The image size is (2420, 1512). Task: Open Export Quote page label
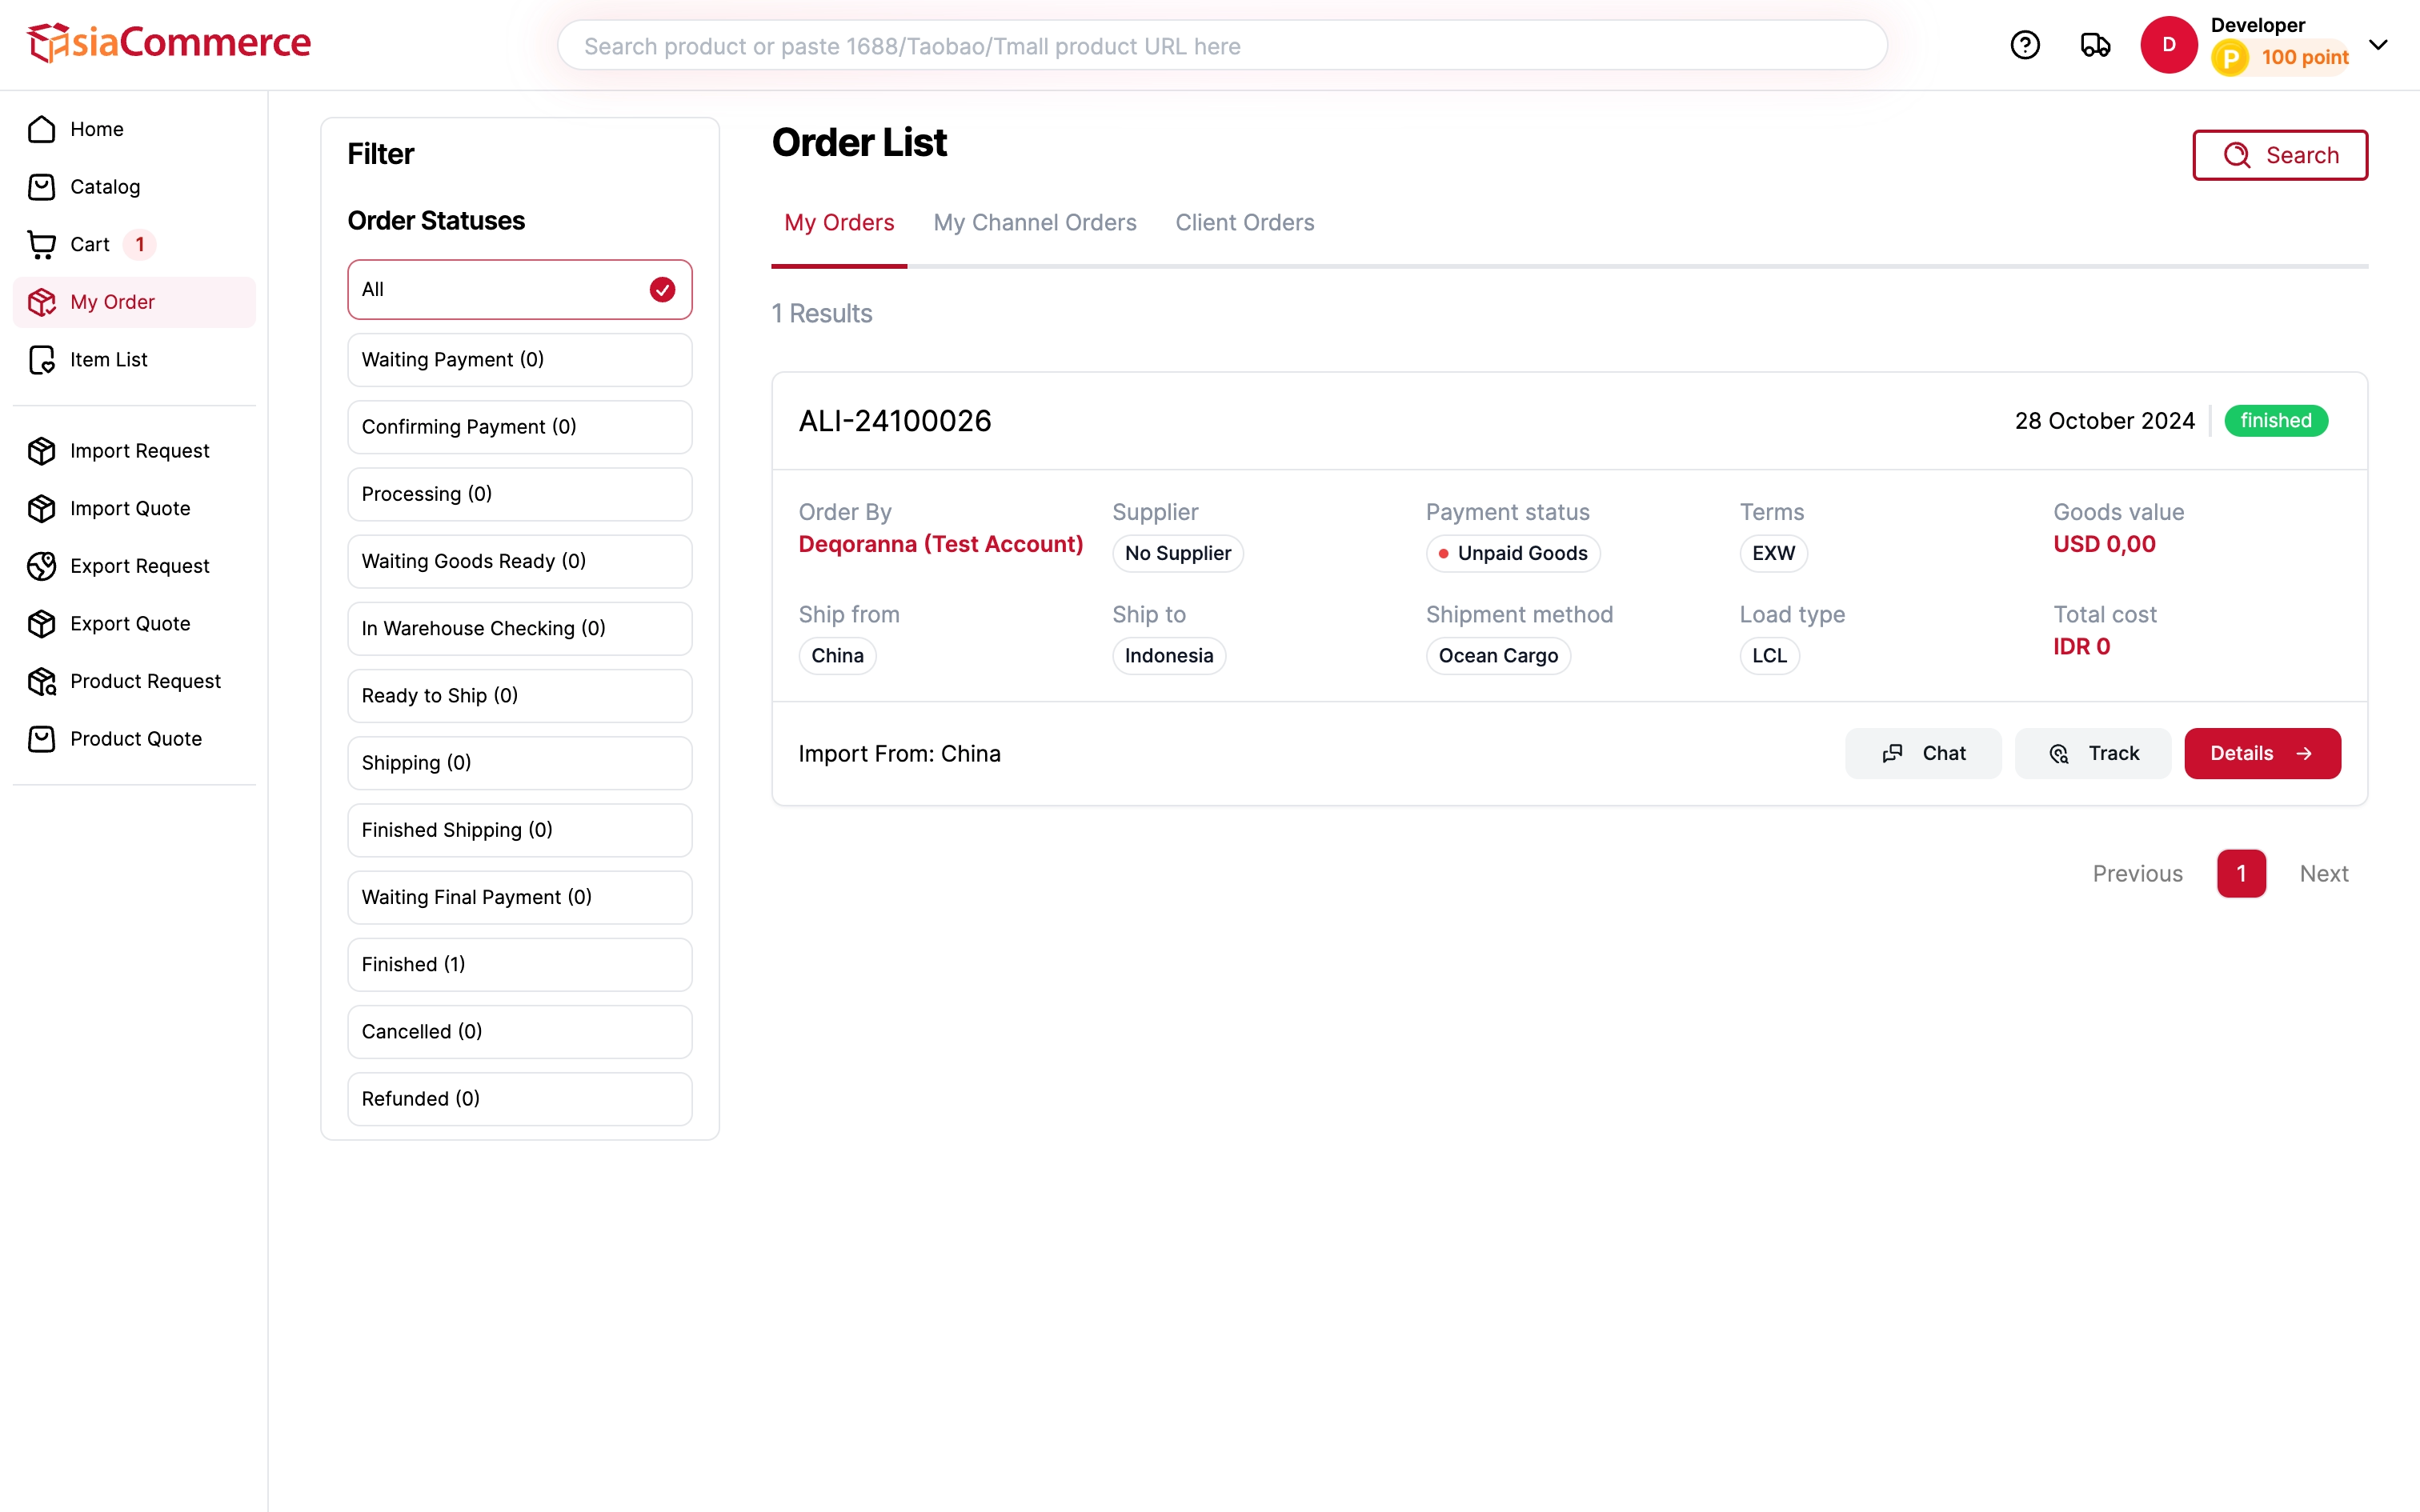click(130, 623)
